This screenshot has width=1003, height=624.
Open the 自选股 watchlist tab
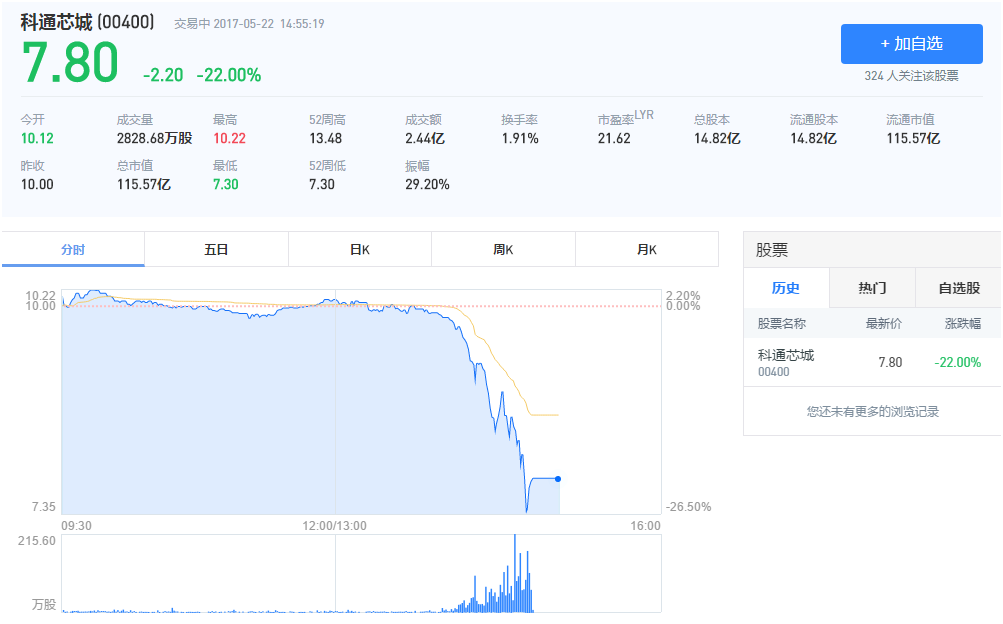click(958, 288)
